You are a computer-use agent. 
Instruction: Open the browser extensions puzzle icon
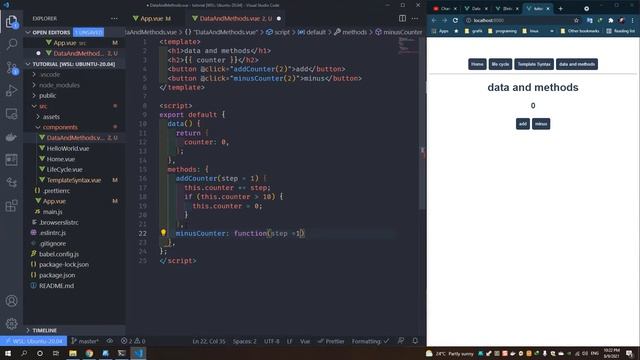(x=611, y=20)
